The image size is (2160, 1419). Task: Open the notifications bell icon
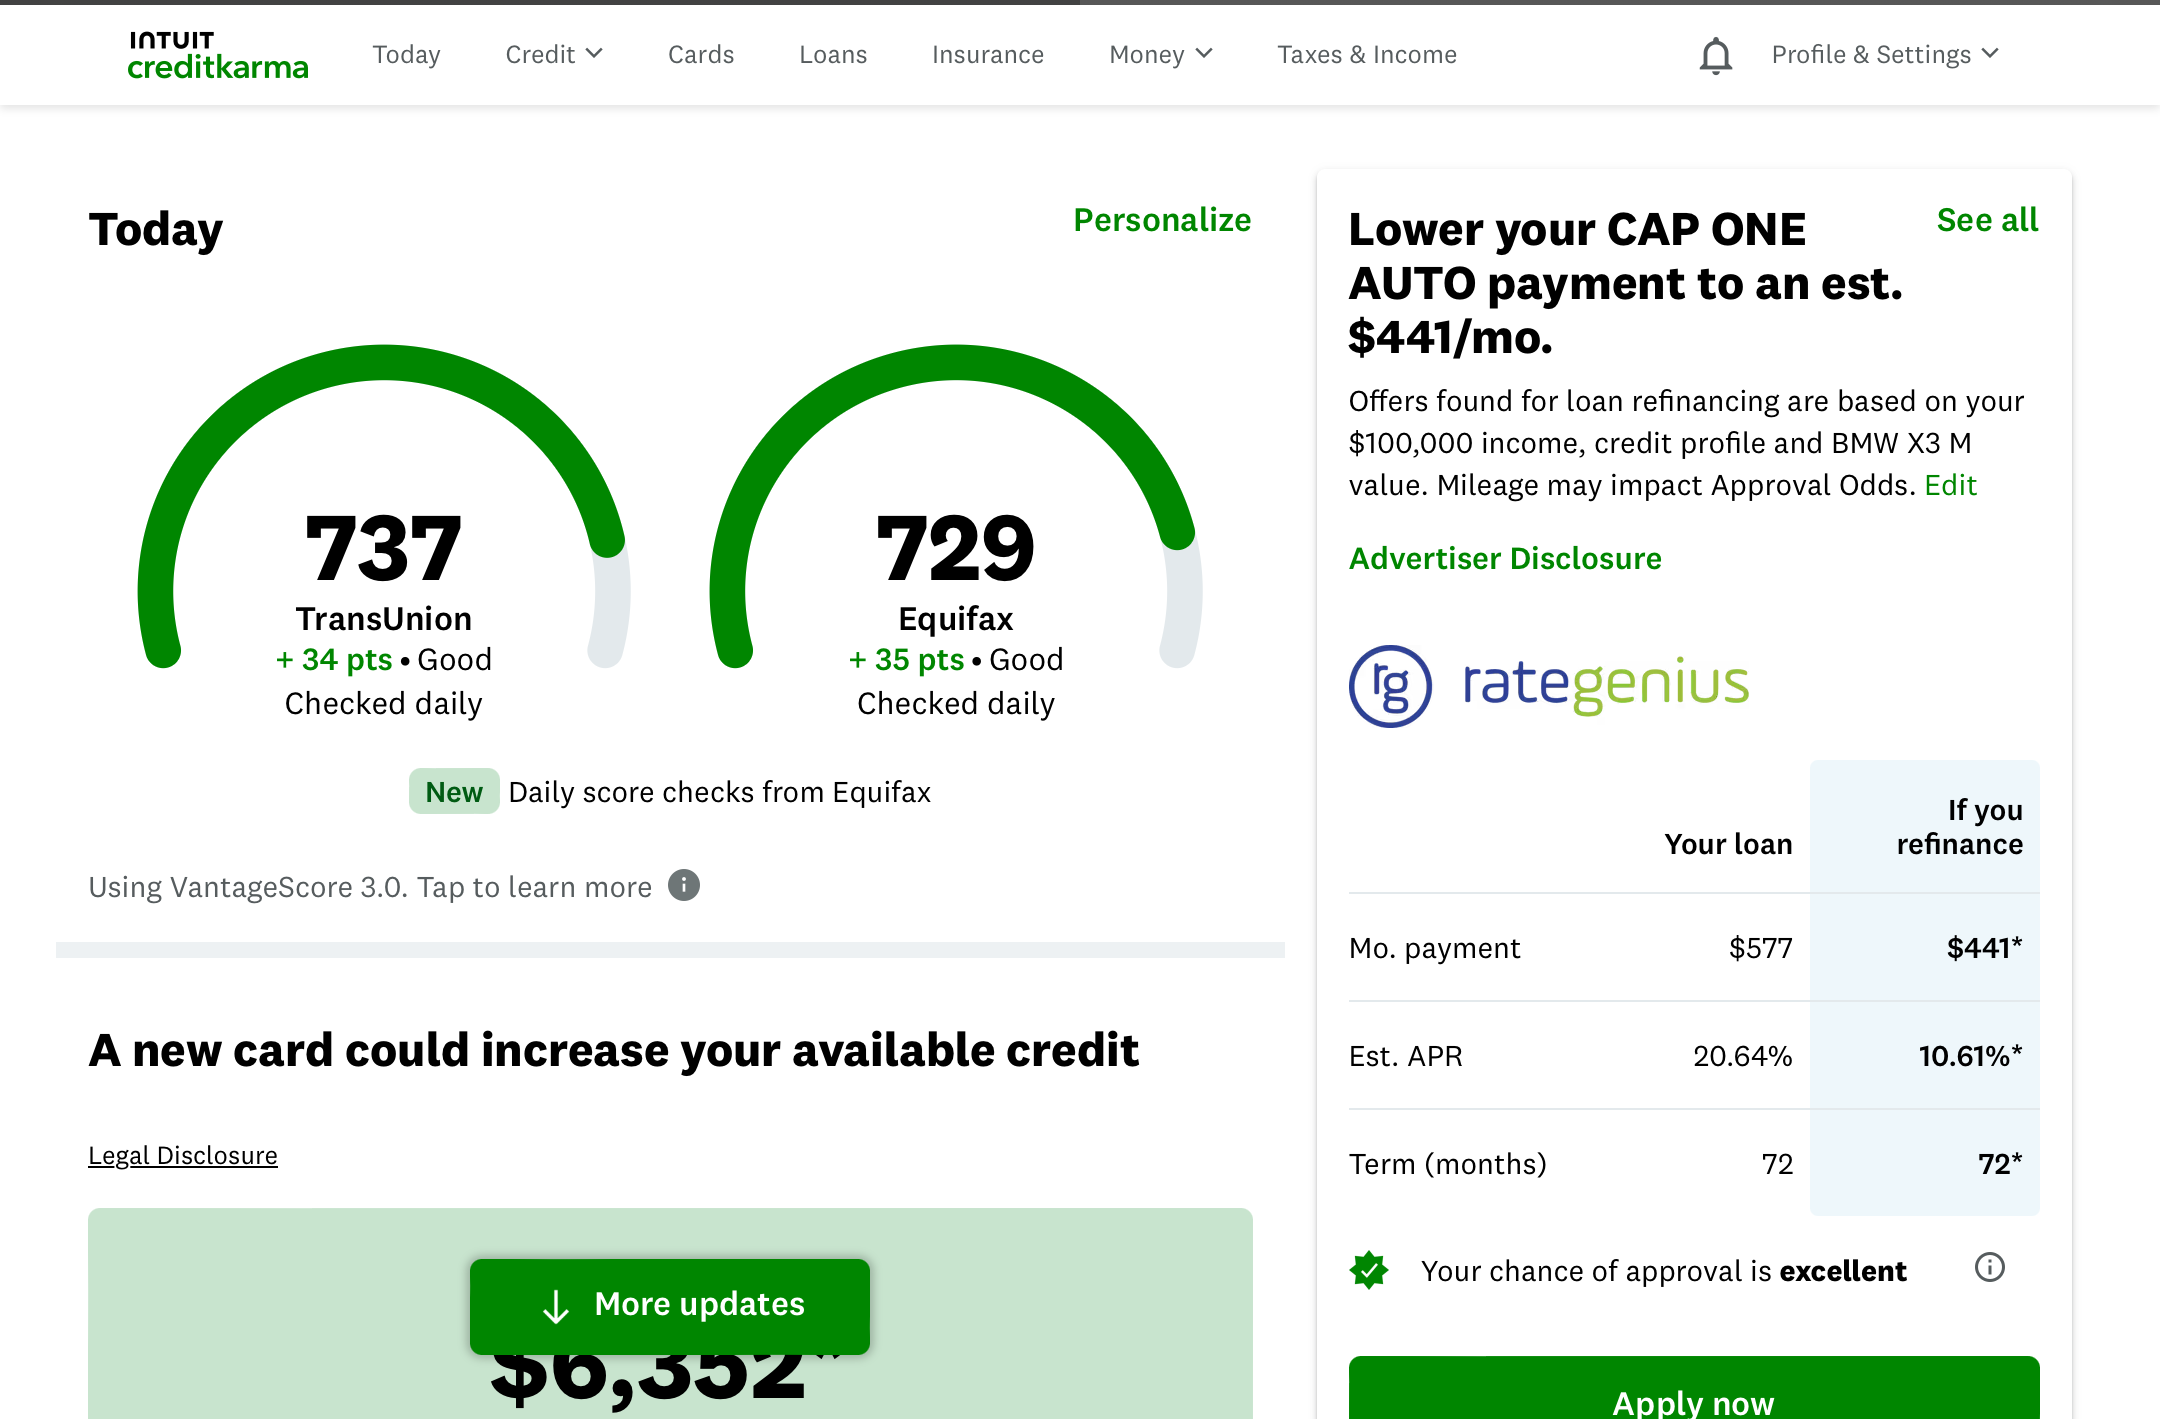(1715, 55)
